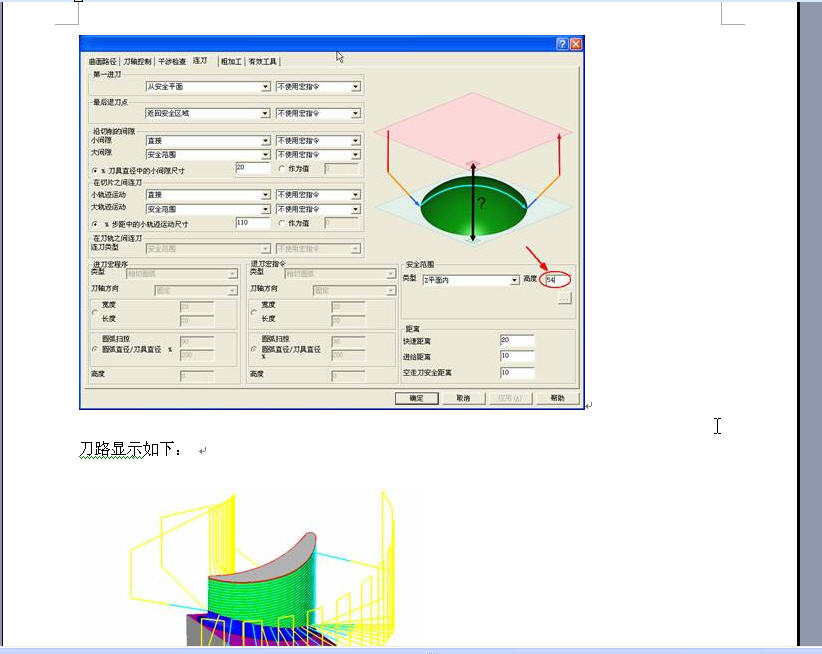Select the 连刀 tab
Image resolution: width=822 pixels, height=654 pixels.
tap(200, 60)
